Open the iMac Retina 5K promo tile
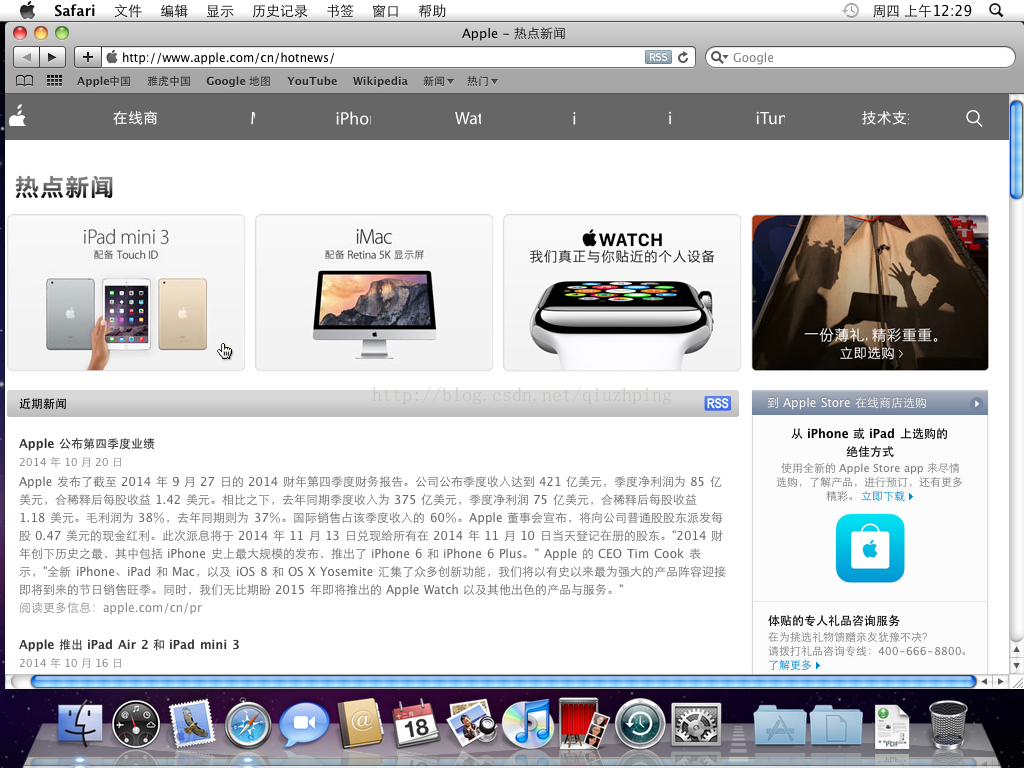Screen dimensions: 1024x768 [374, 293]
